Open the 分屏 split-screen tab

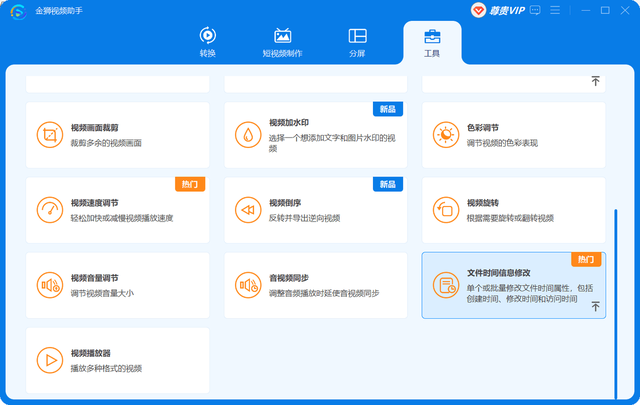tap(357, 42)
